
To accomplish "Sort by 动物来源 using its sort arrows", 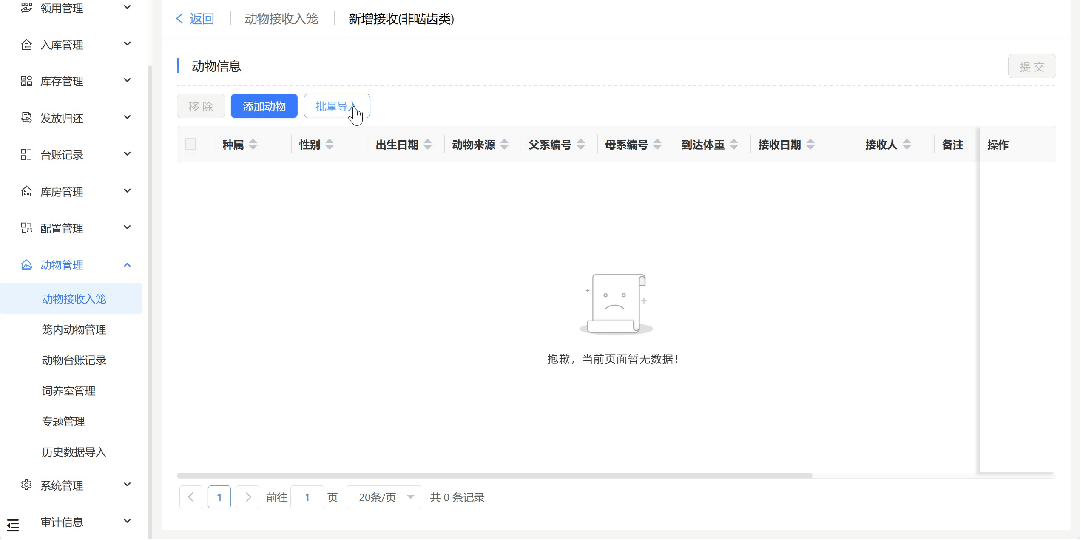I will click(505, 145).
